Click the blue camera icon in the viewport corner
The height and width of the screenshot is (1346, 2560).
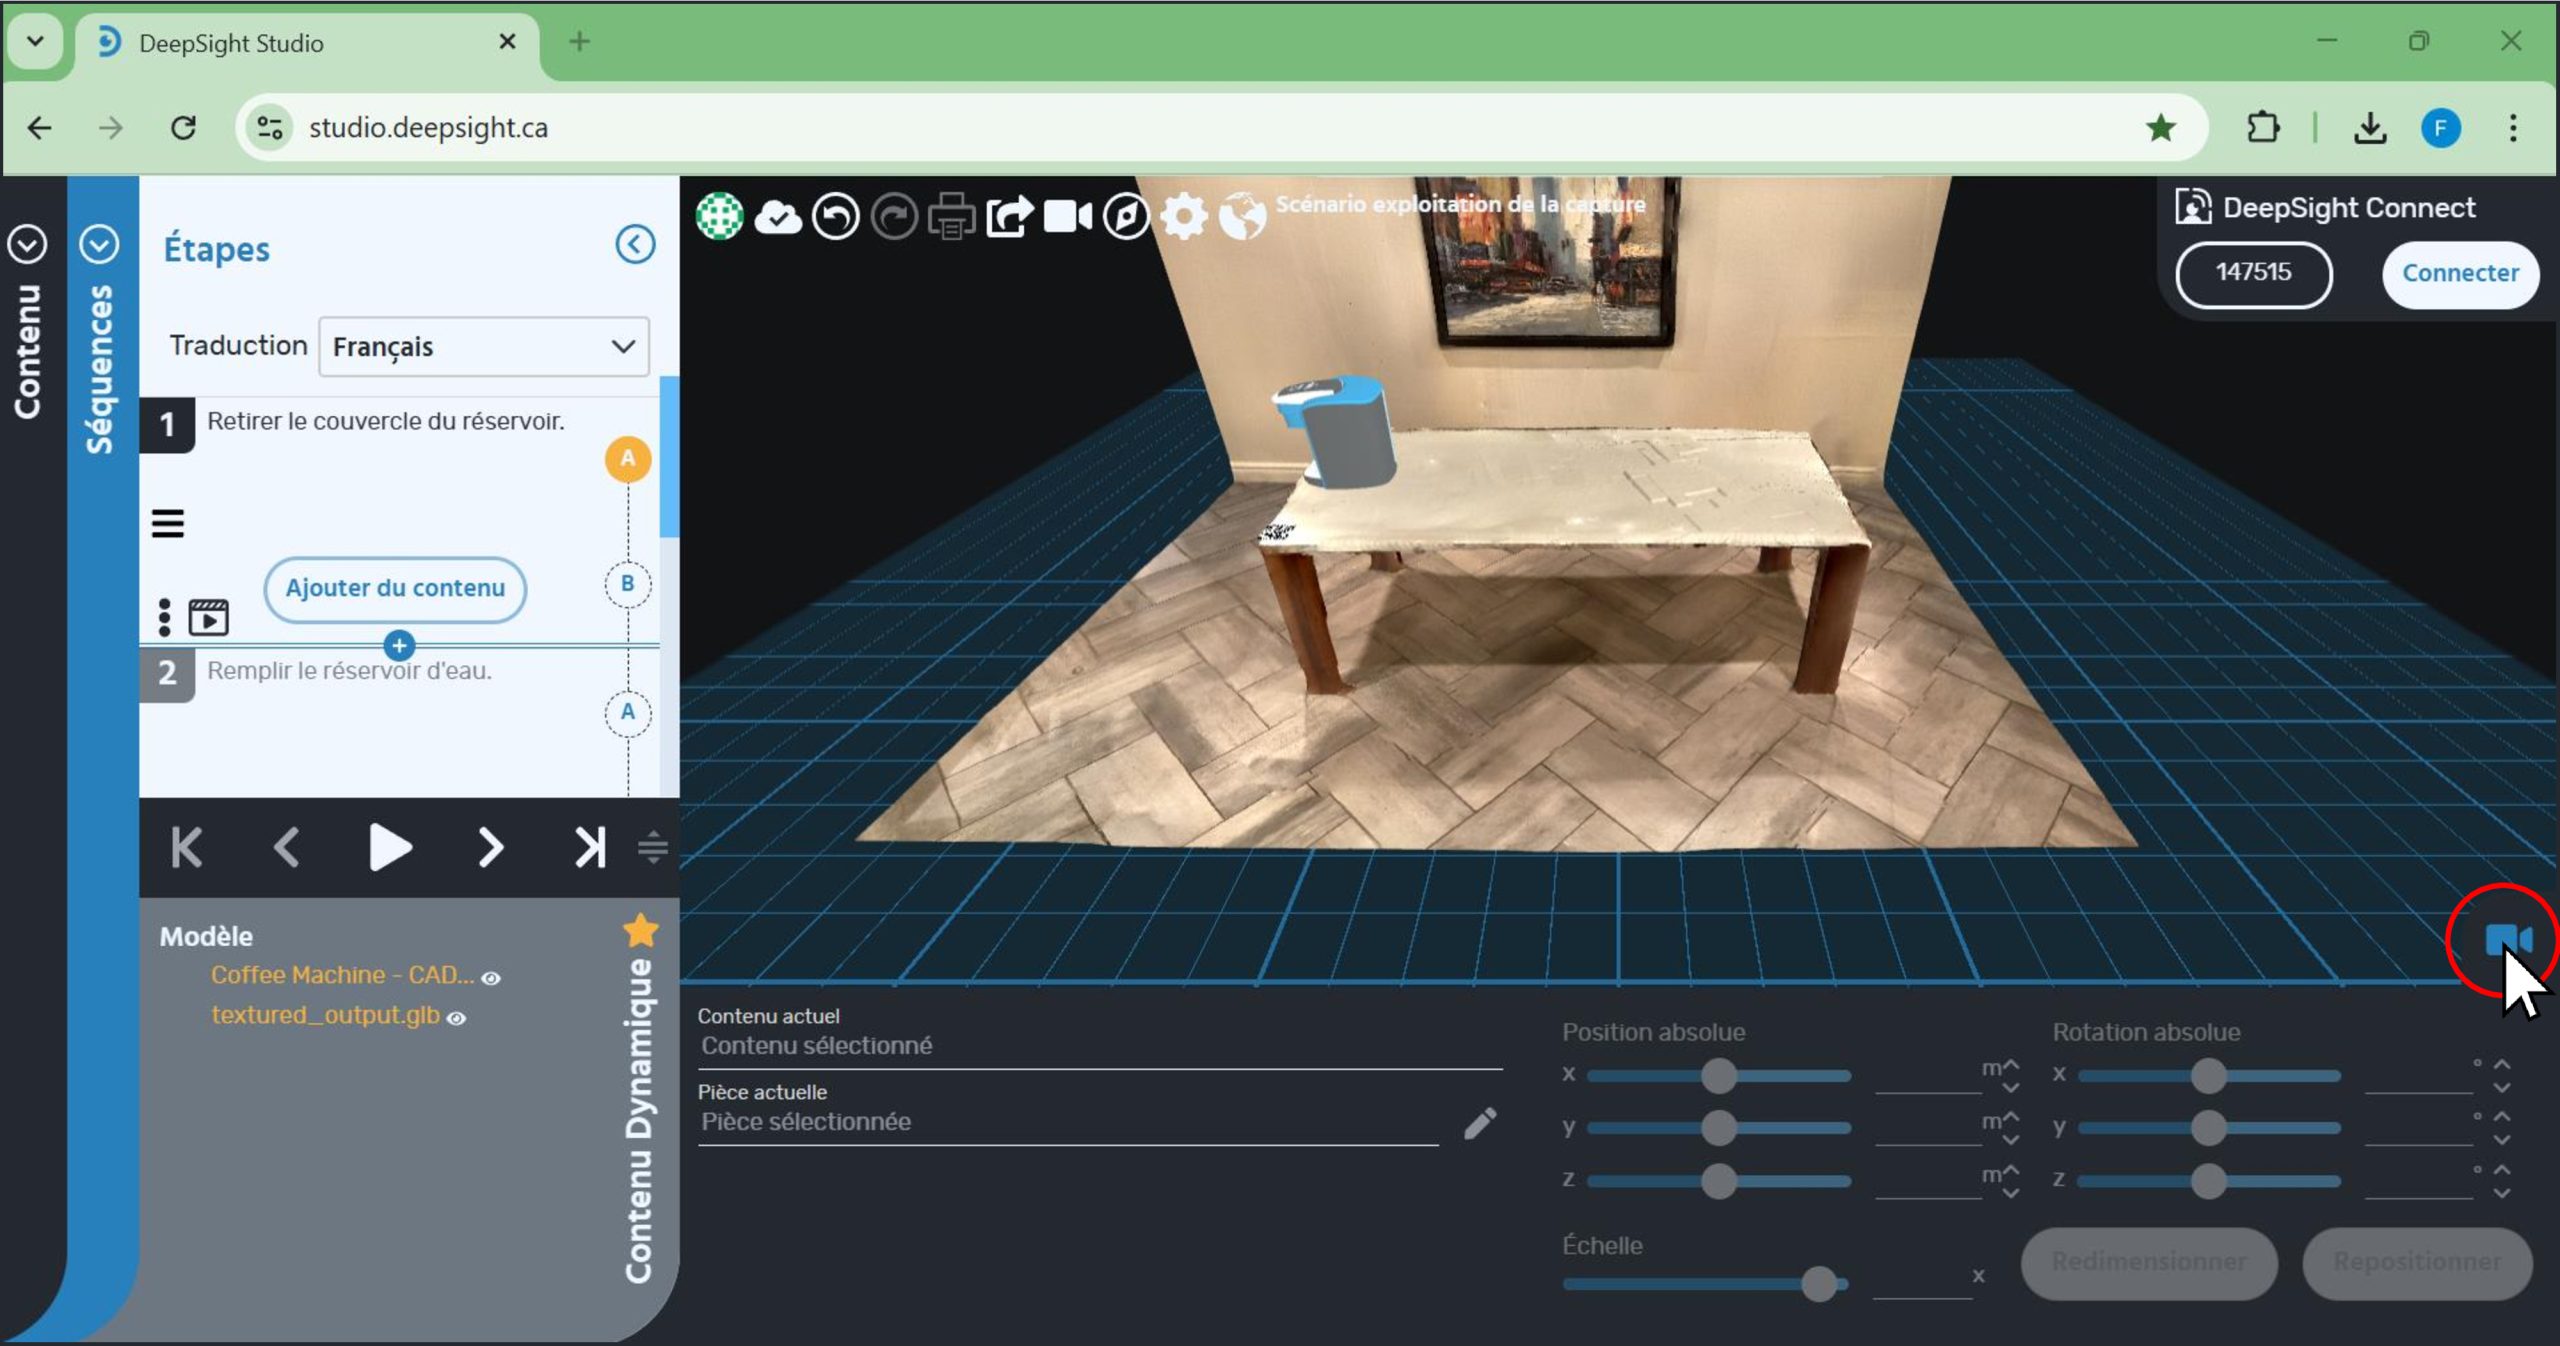[2507, 939]
